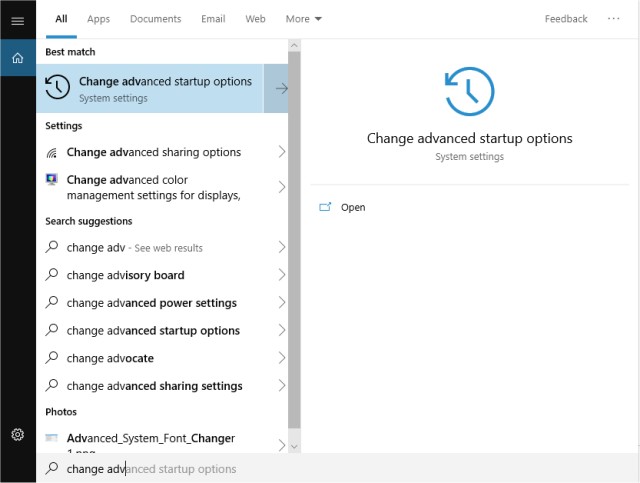The image size is (640, 483).
Task: Expand chevron for 'change adv' web results
Action: coord(282,247)
